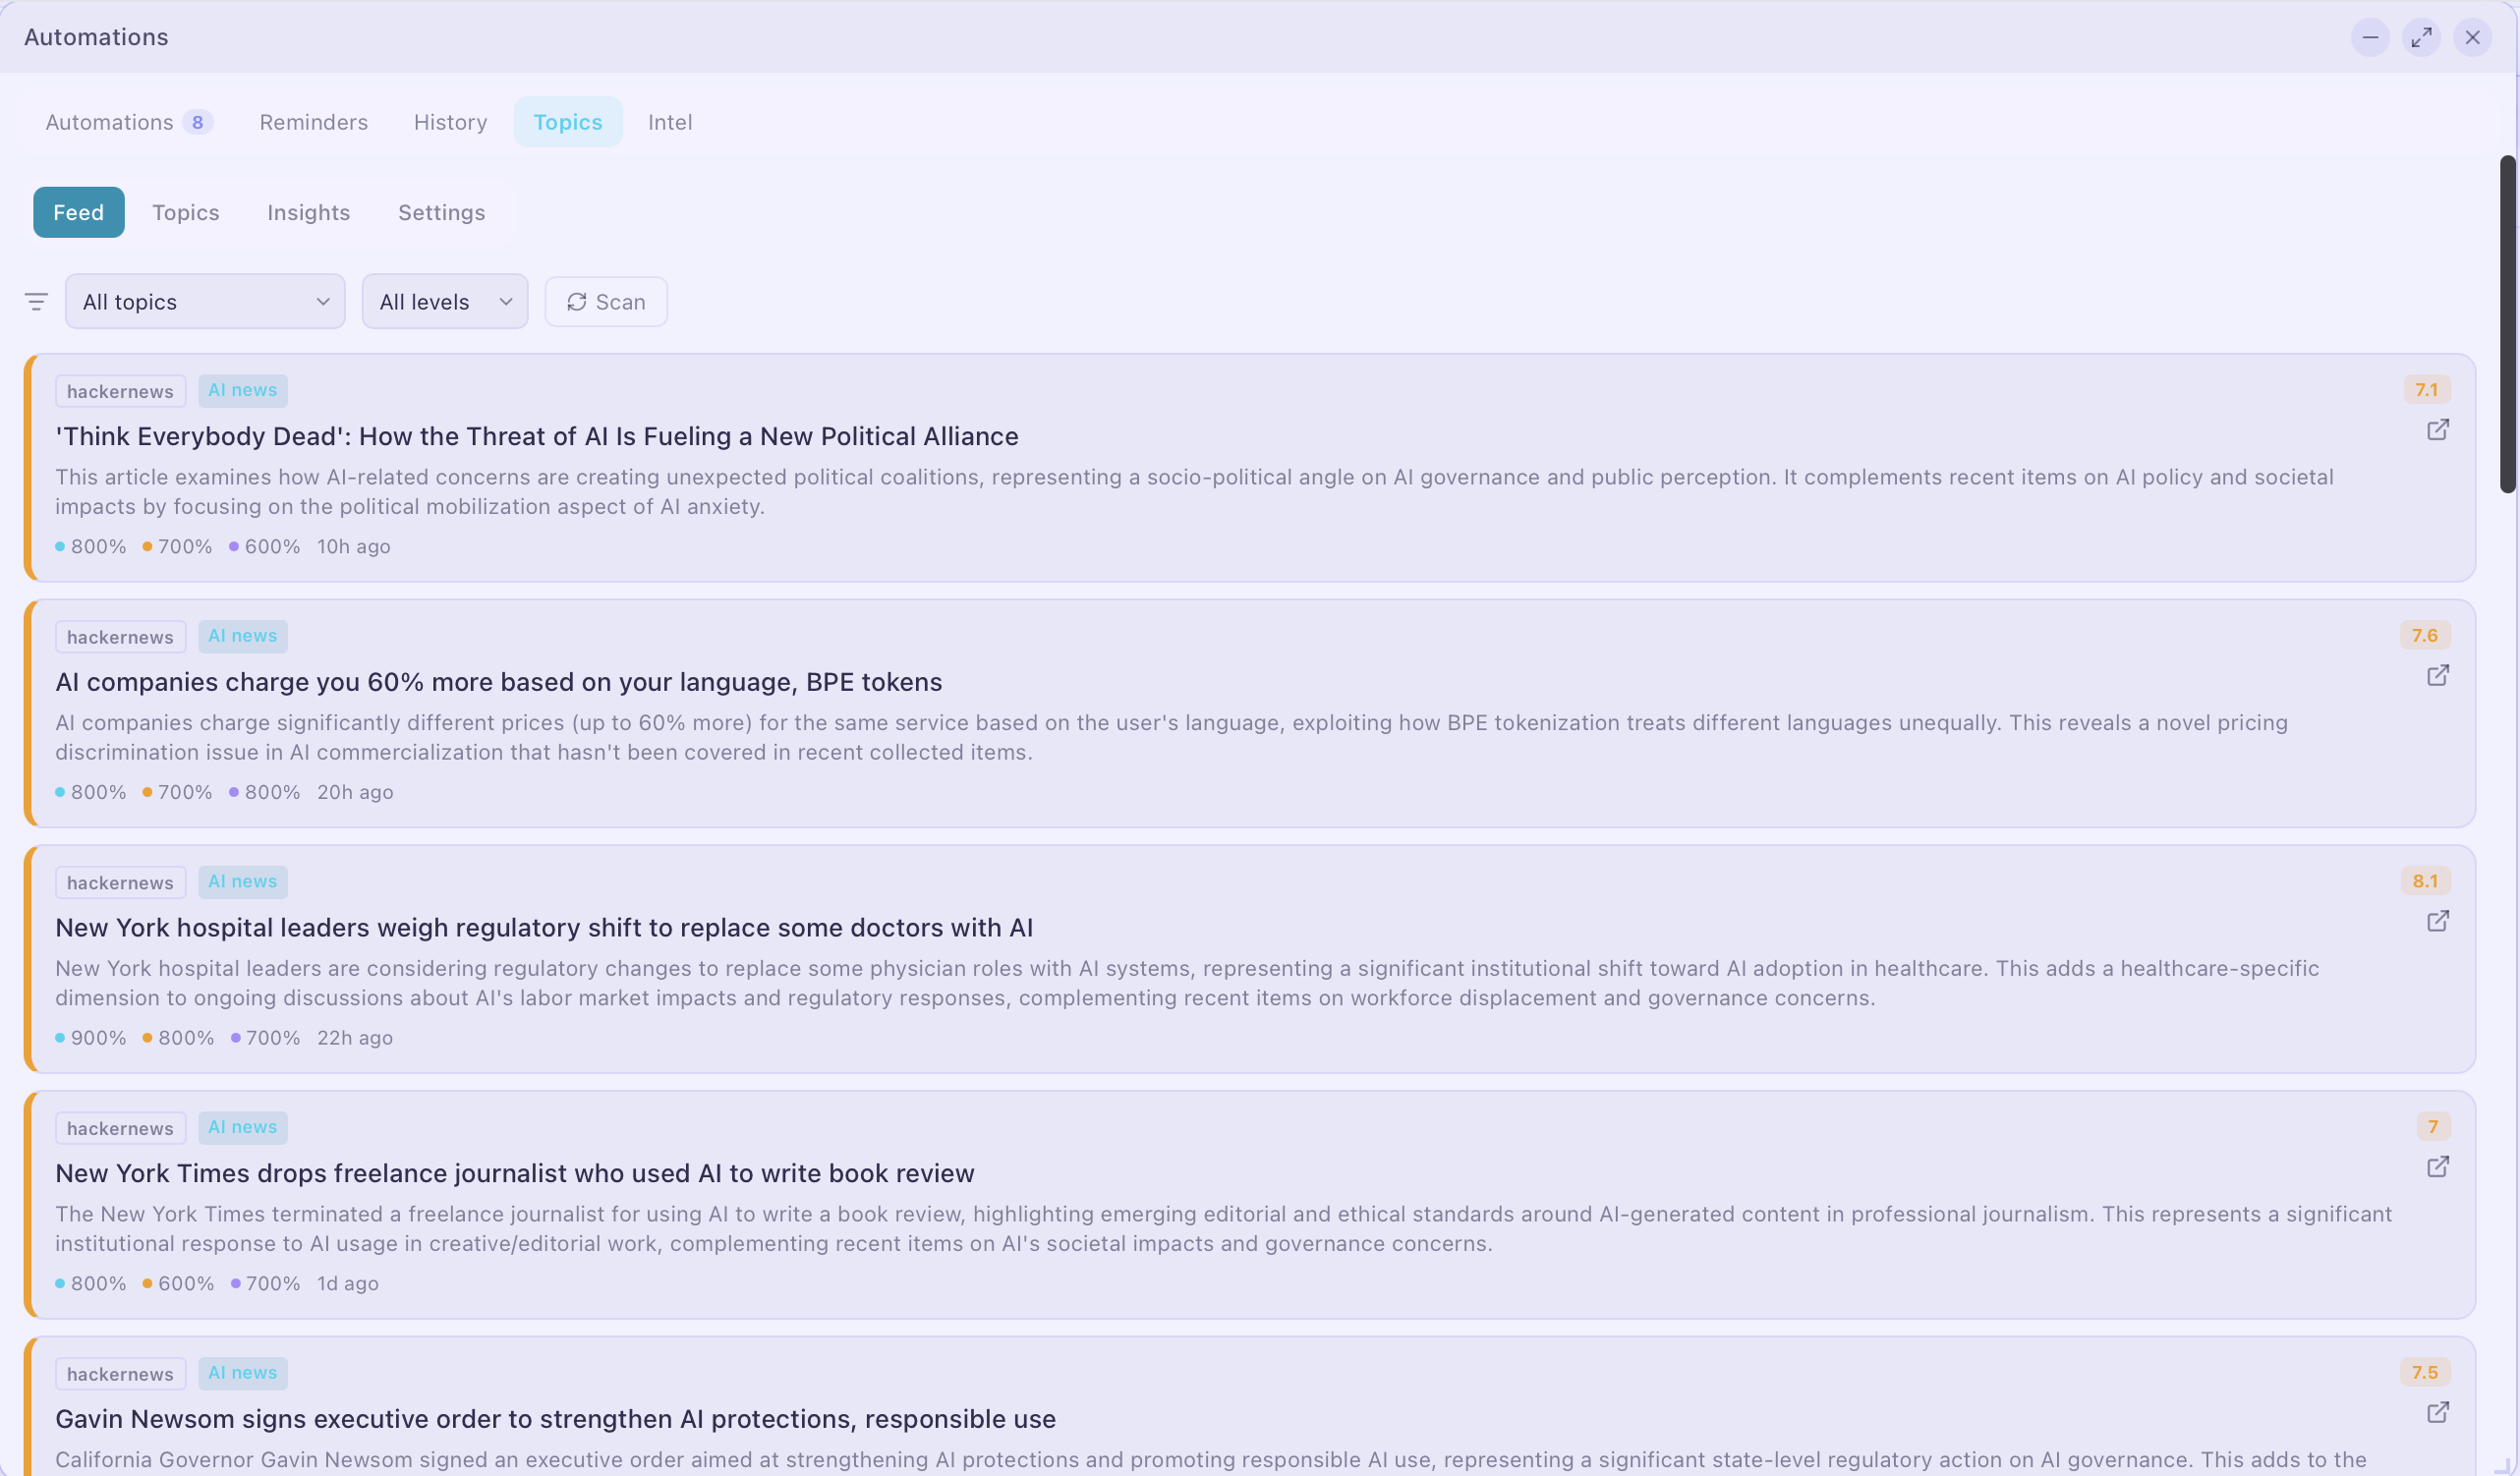Click the vertical scrollbar thumb
Screen dimensions: 2520x1476
[x=2507, y=322]
